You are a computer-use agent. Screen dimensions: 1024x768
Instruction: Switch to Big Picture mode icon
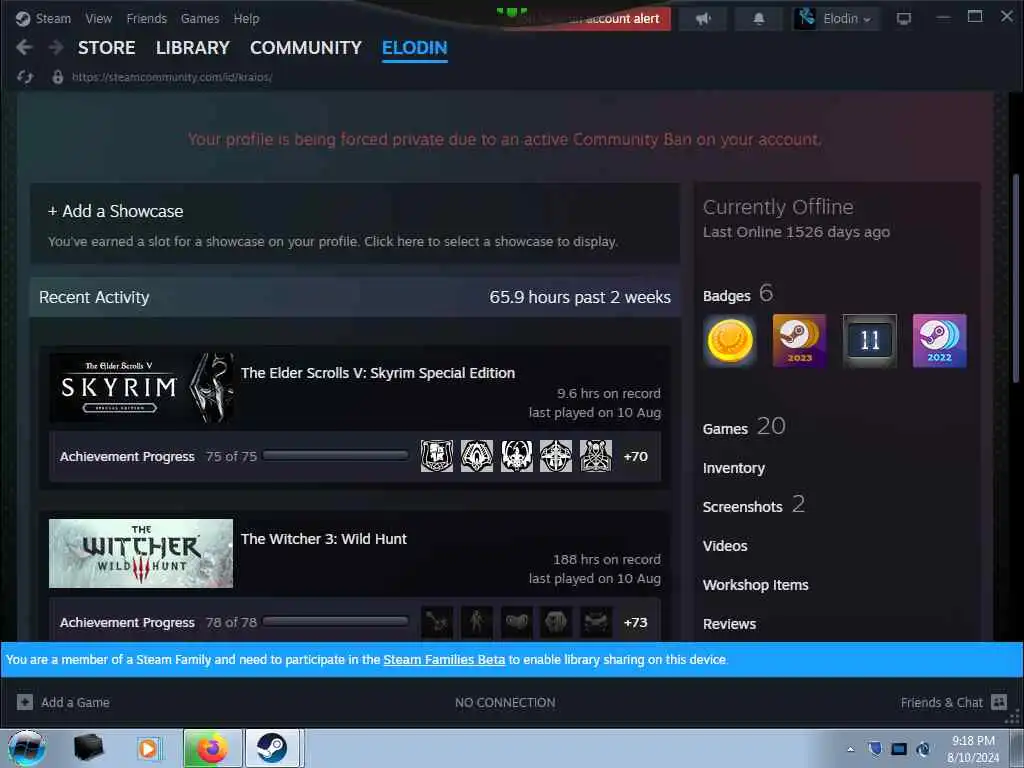[x=904, y=18]
